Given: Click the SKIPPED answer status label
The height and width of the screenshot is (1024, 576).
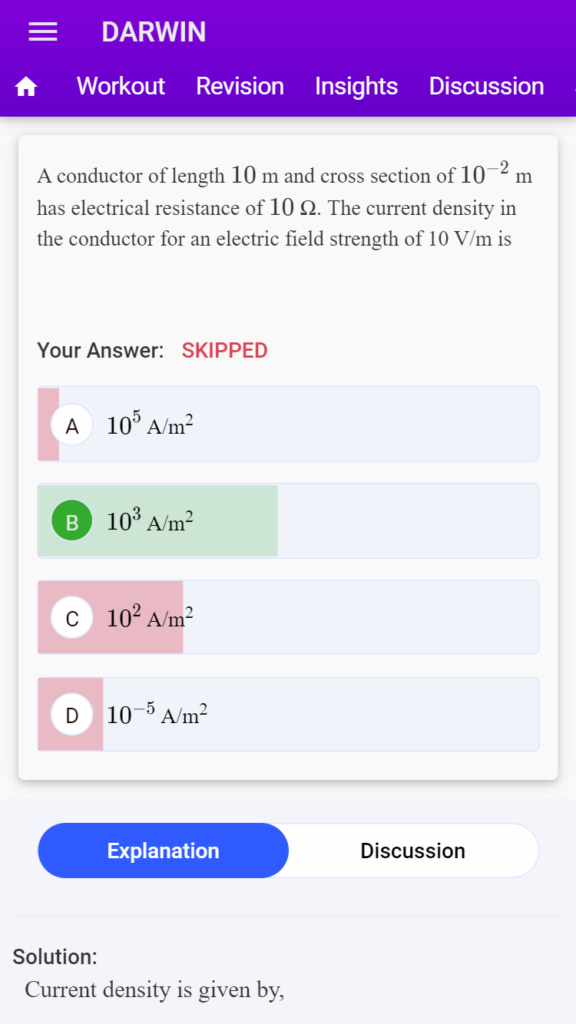Looking at the screenshot, I should (x=225, y=351).
